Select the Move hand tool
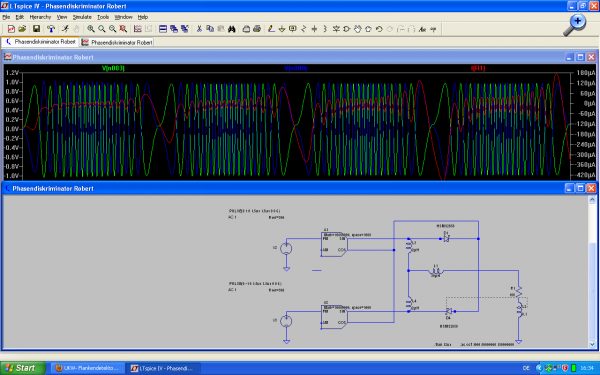 pos(357,29)
